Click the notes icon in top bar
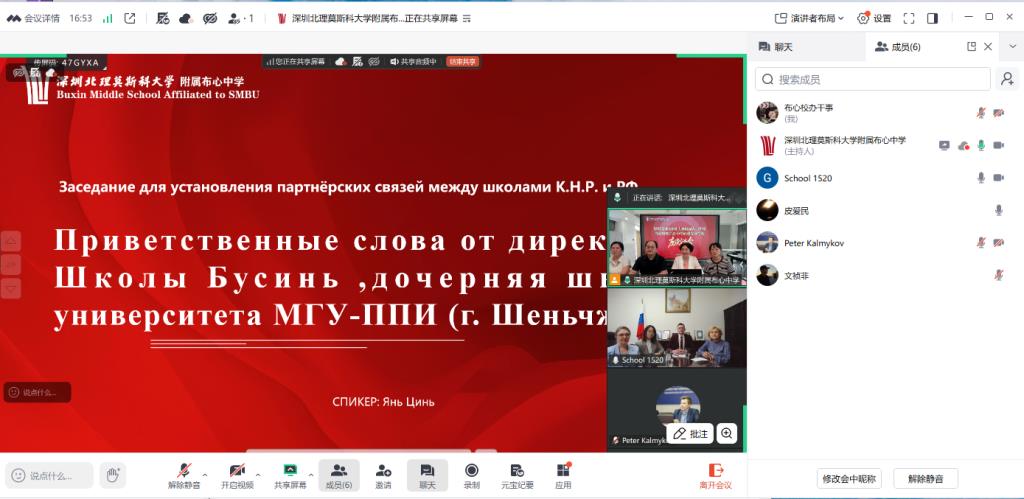The height and width of the screenshot is (499, 1024). pos(163,18)
